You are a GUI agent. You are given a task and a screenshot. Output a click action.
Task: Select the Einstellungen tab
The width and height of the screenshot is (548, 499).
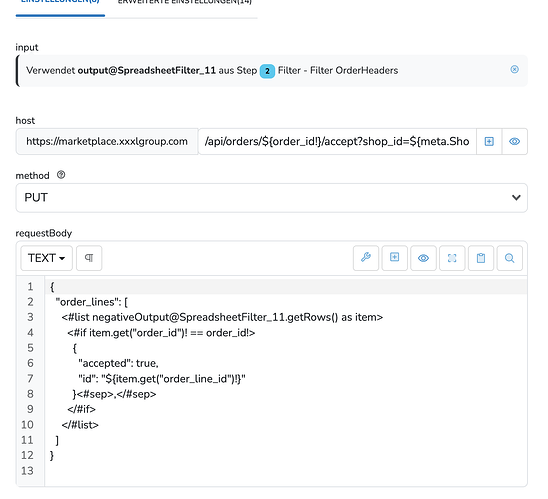(60, 2)
